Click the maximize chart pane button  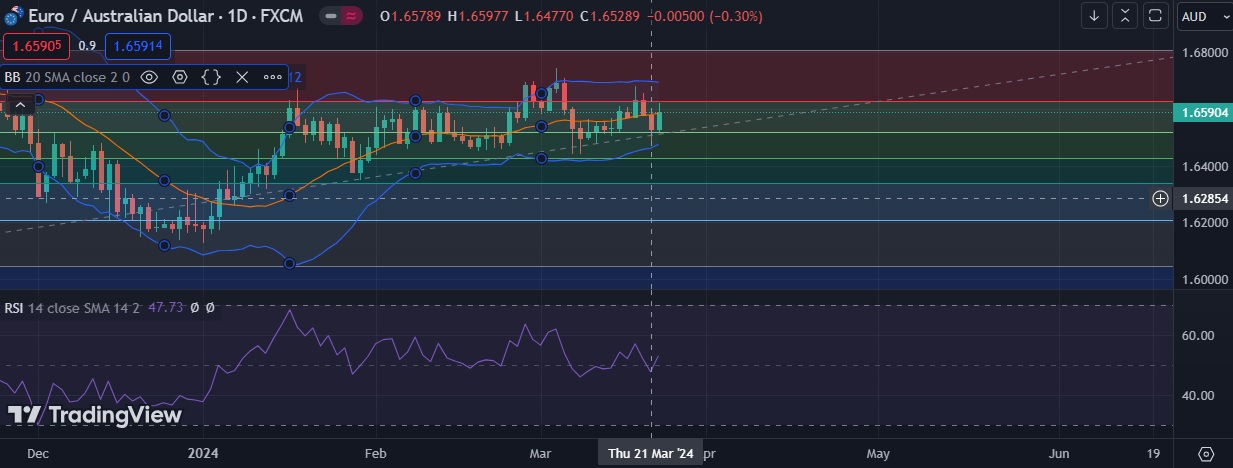tap(1155, 16)
